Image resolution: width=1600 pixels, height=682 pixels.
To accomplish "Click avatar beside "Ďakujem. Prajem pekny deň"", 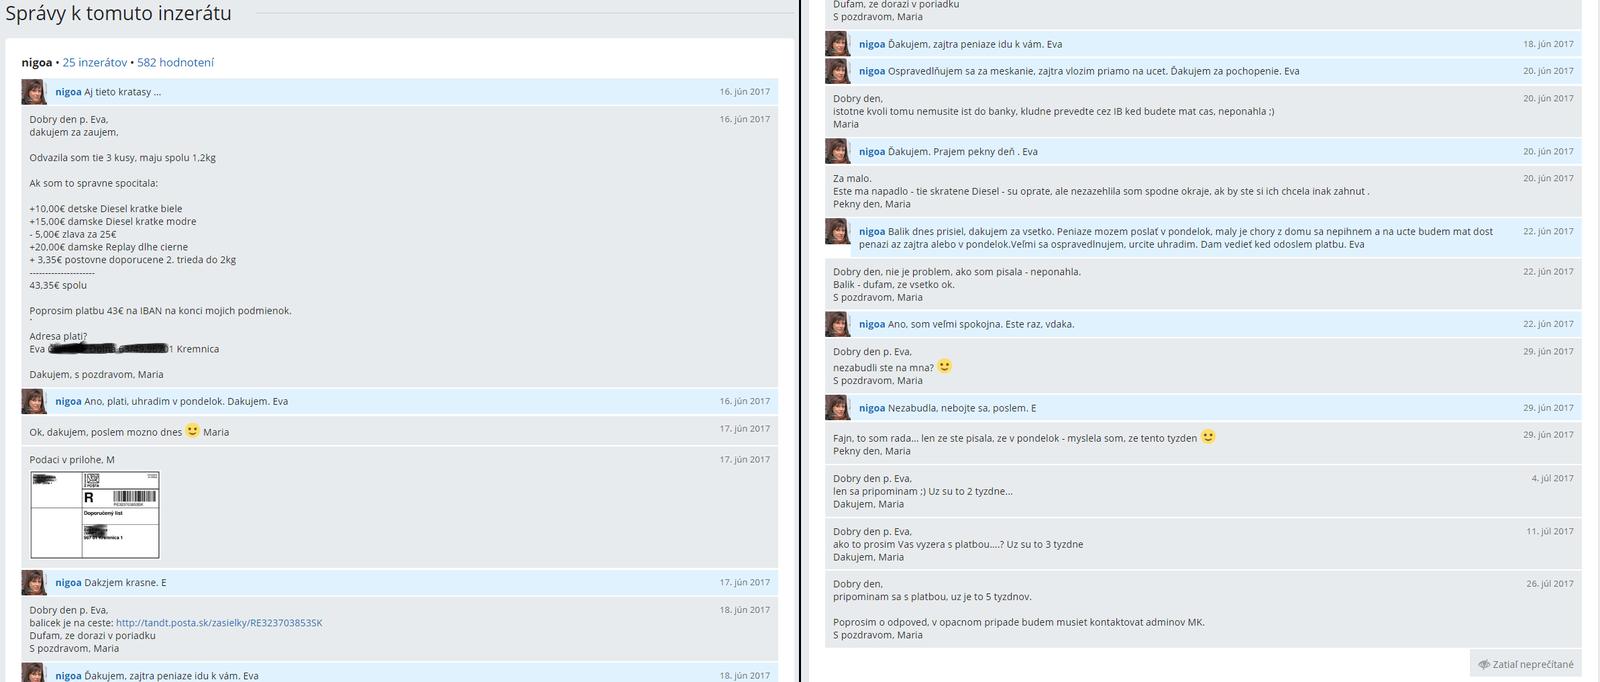I will (x=837, y=152).
